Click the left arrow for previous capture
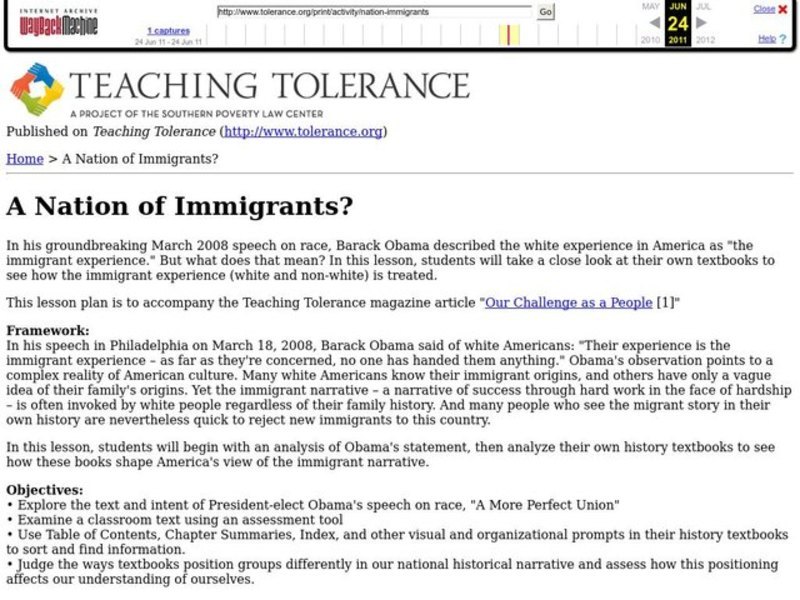Viewport: 800px width, 600px height. pos(655,22)
